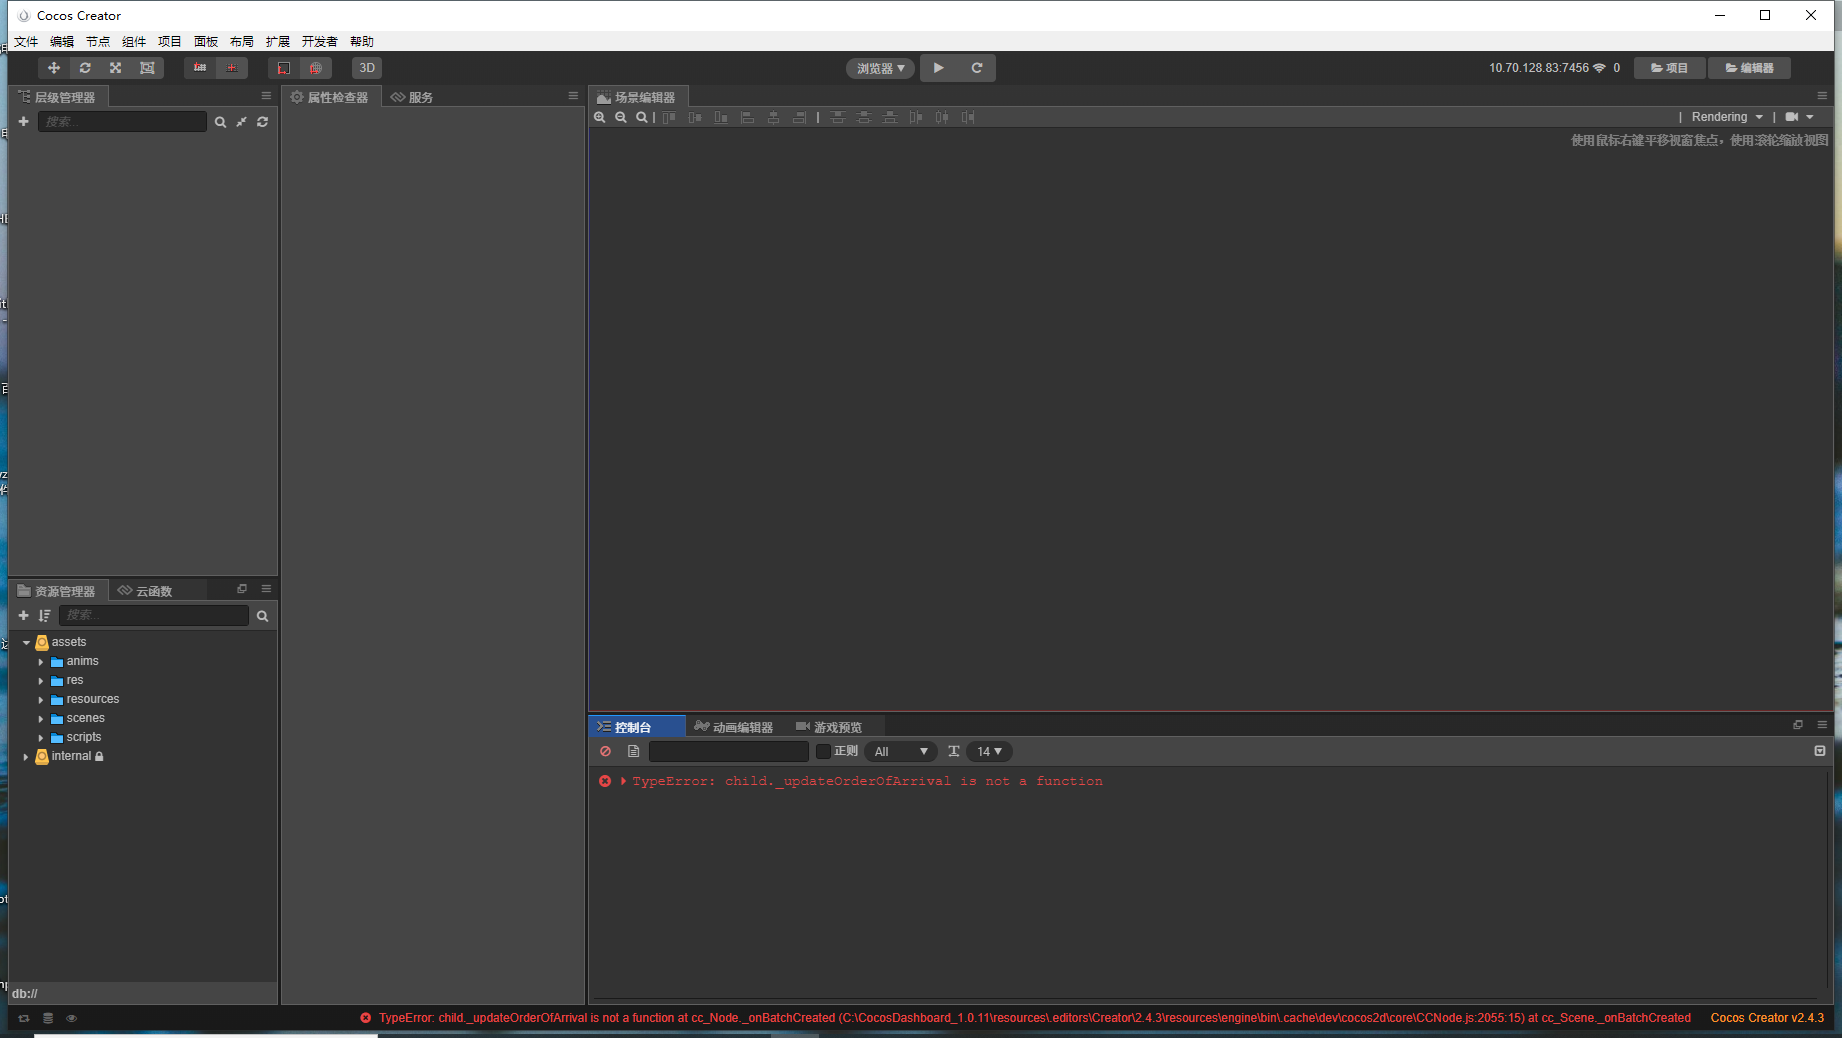This screenshot has height=1038, width=1842.
Task: Click the console filter text field
Action: click(x=729, y=751)
